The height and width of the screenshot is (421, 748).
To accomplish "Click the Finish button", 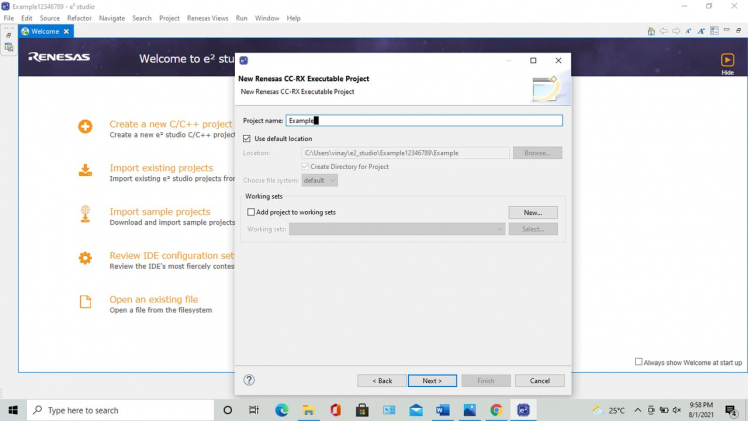I will [486, 380].
